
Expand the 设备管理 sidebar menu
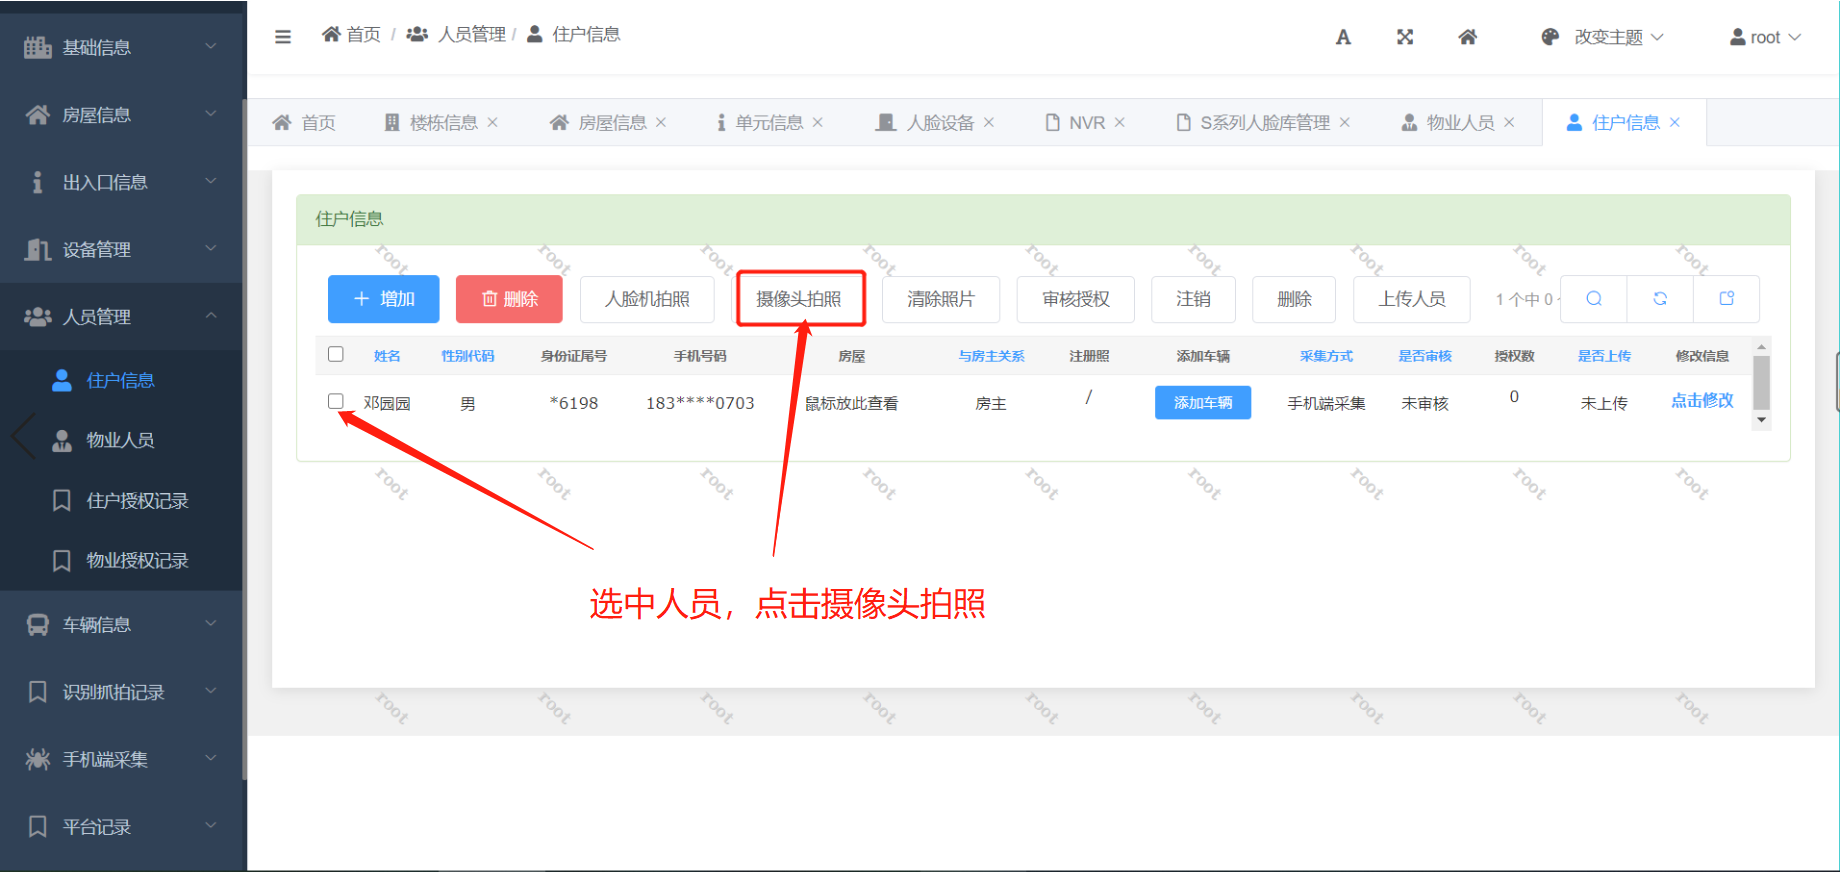[121, 249]
